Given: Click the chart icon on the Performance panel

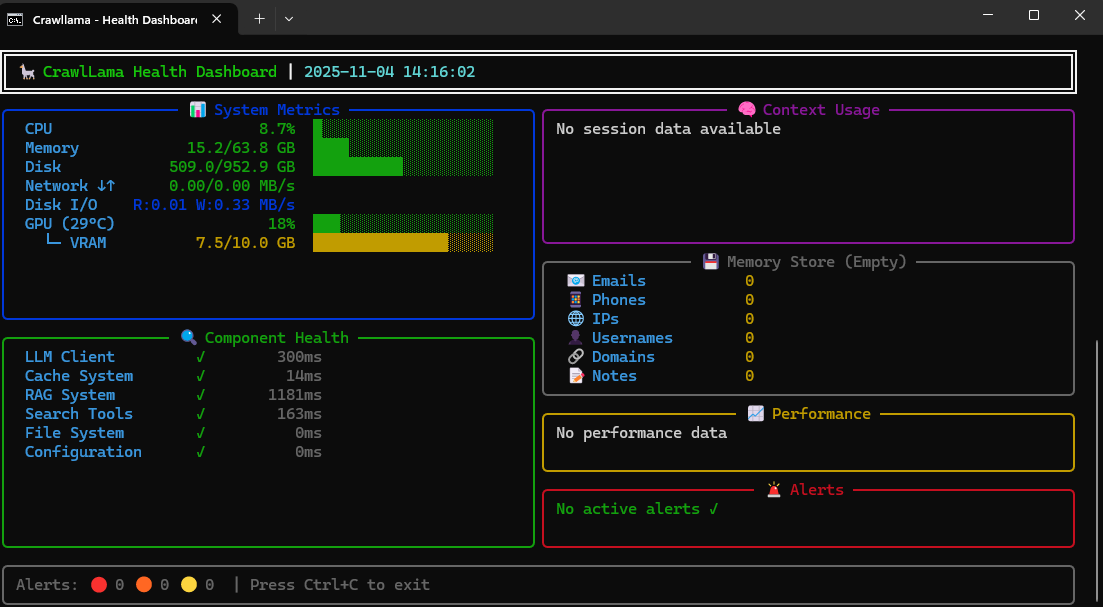Looking at the screenshot, I should (x=754, y=413).
